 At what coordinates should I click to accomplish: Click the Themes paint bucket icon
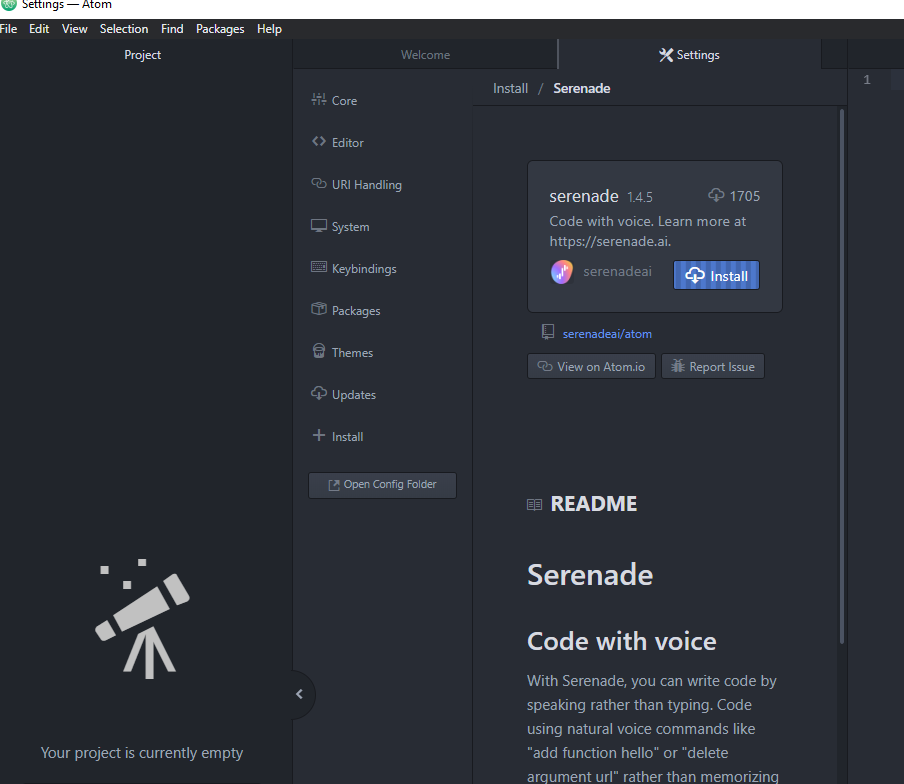(x=319, y=350)
